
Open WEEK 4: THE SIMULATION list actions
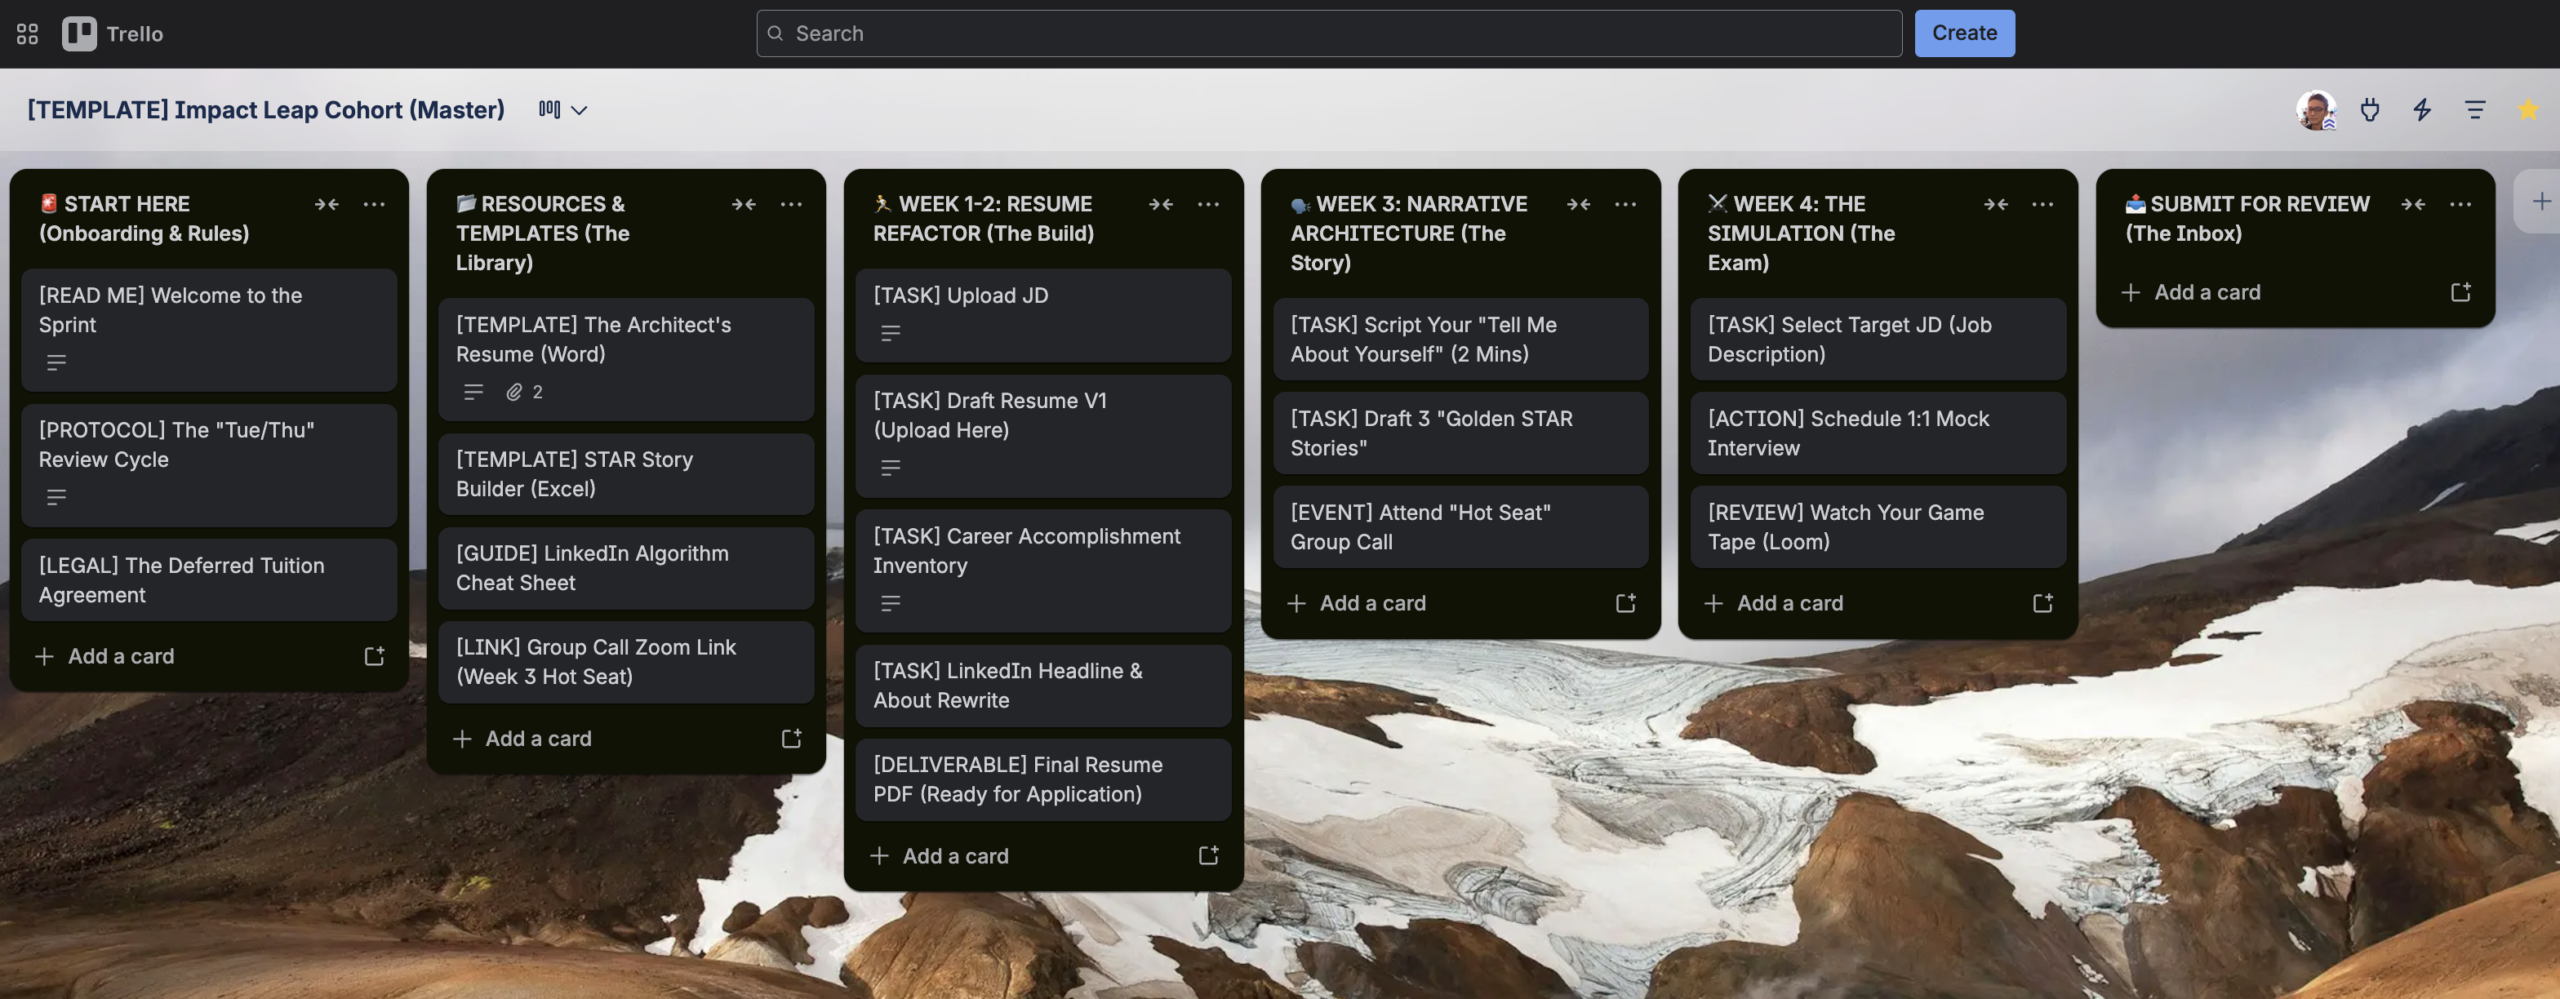coord(2042,204)
